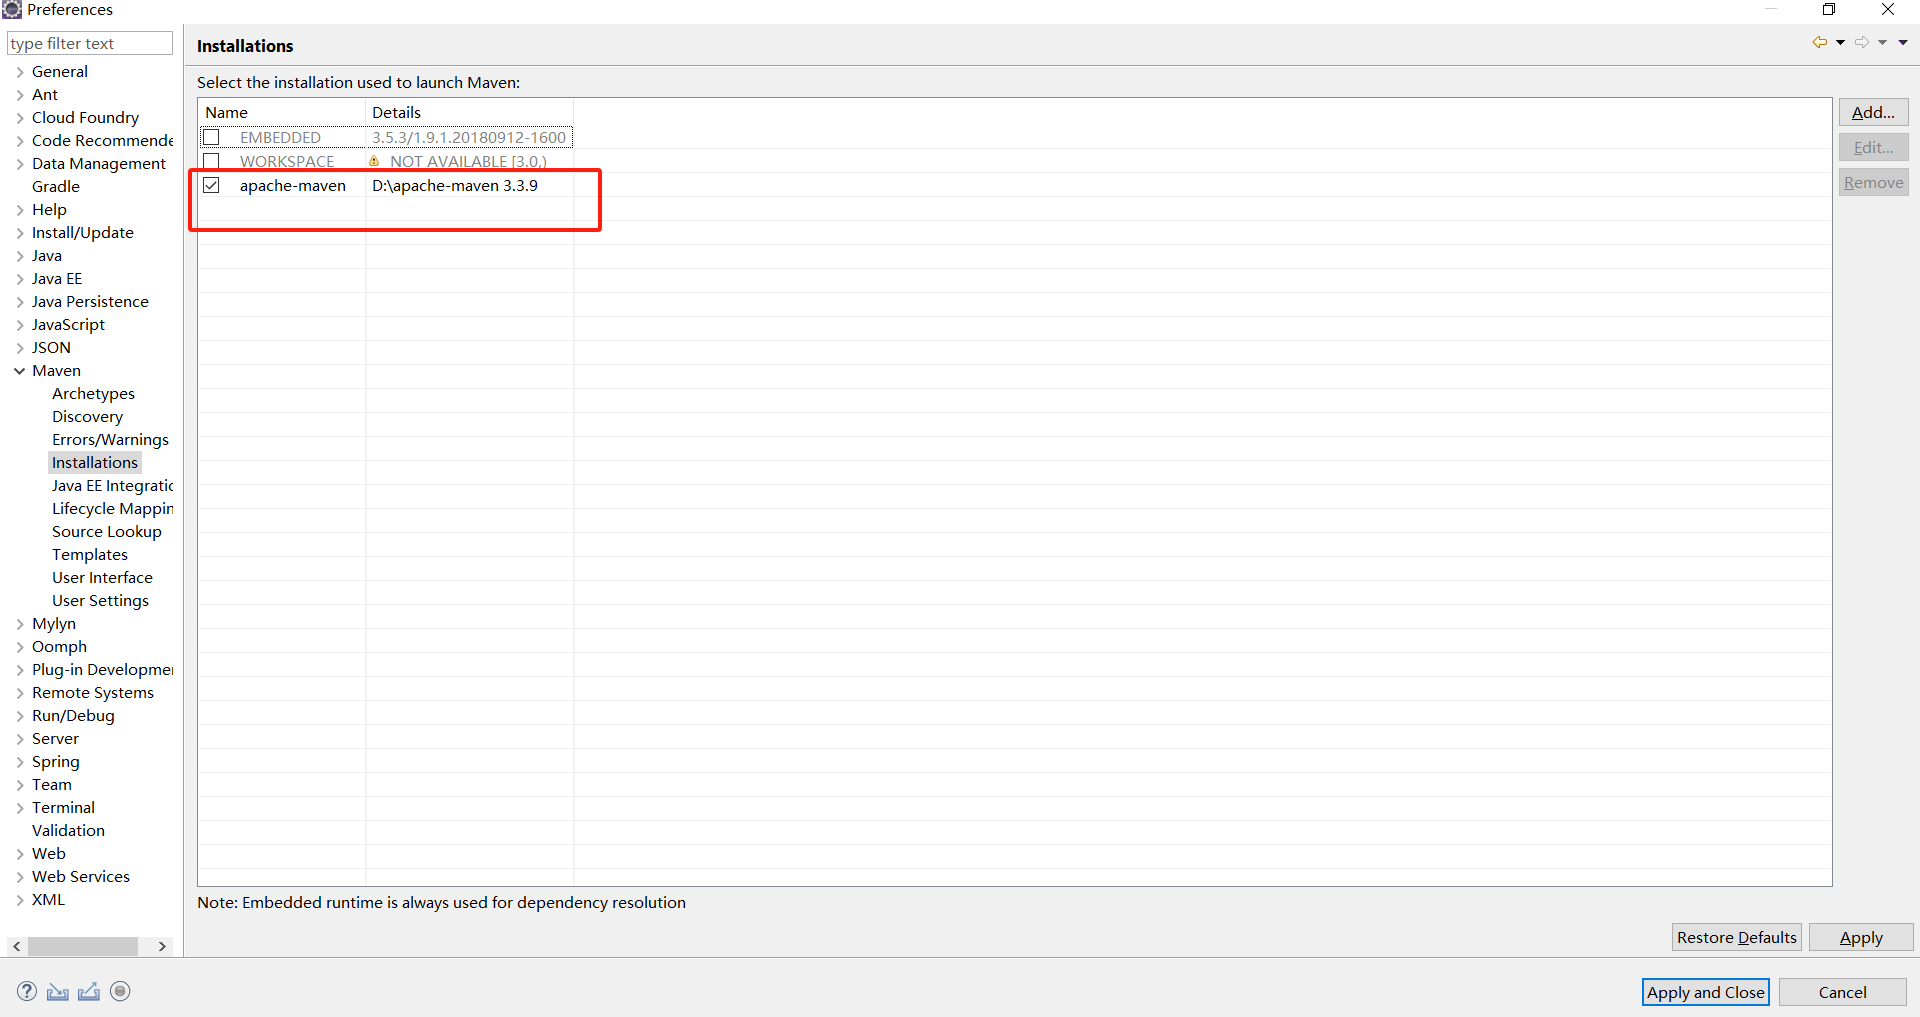Click the warning icon beside NOT AVAILABLE
Image resolution: width=1920 pixels, height=1017 pixels.
pos(374,161)
